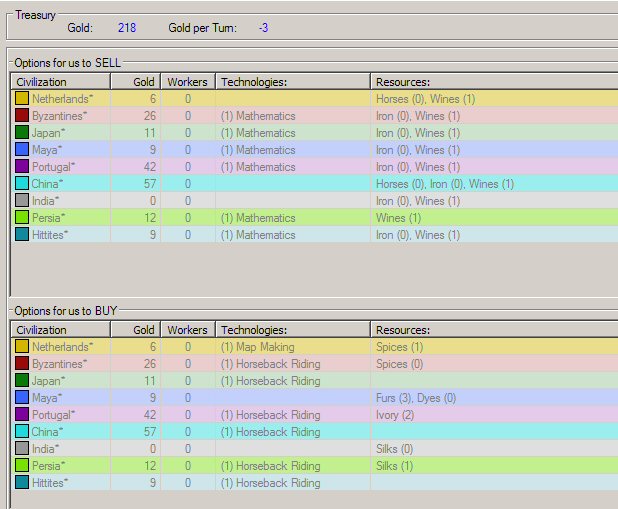Screen dimensions: 618x509
Task: Click China gold value 57 in BUY table
Action: [x=150, y=431]
